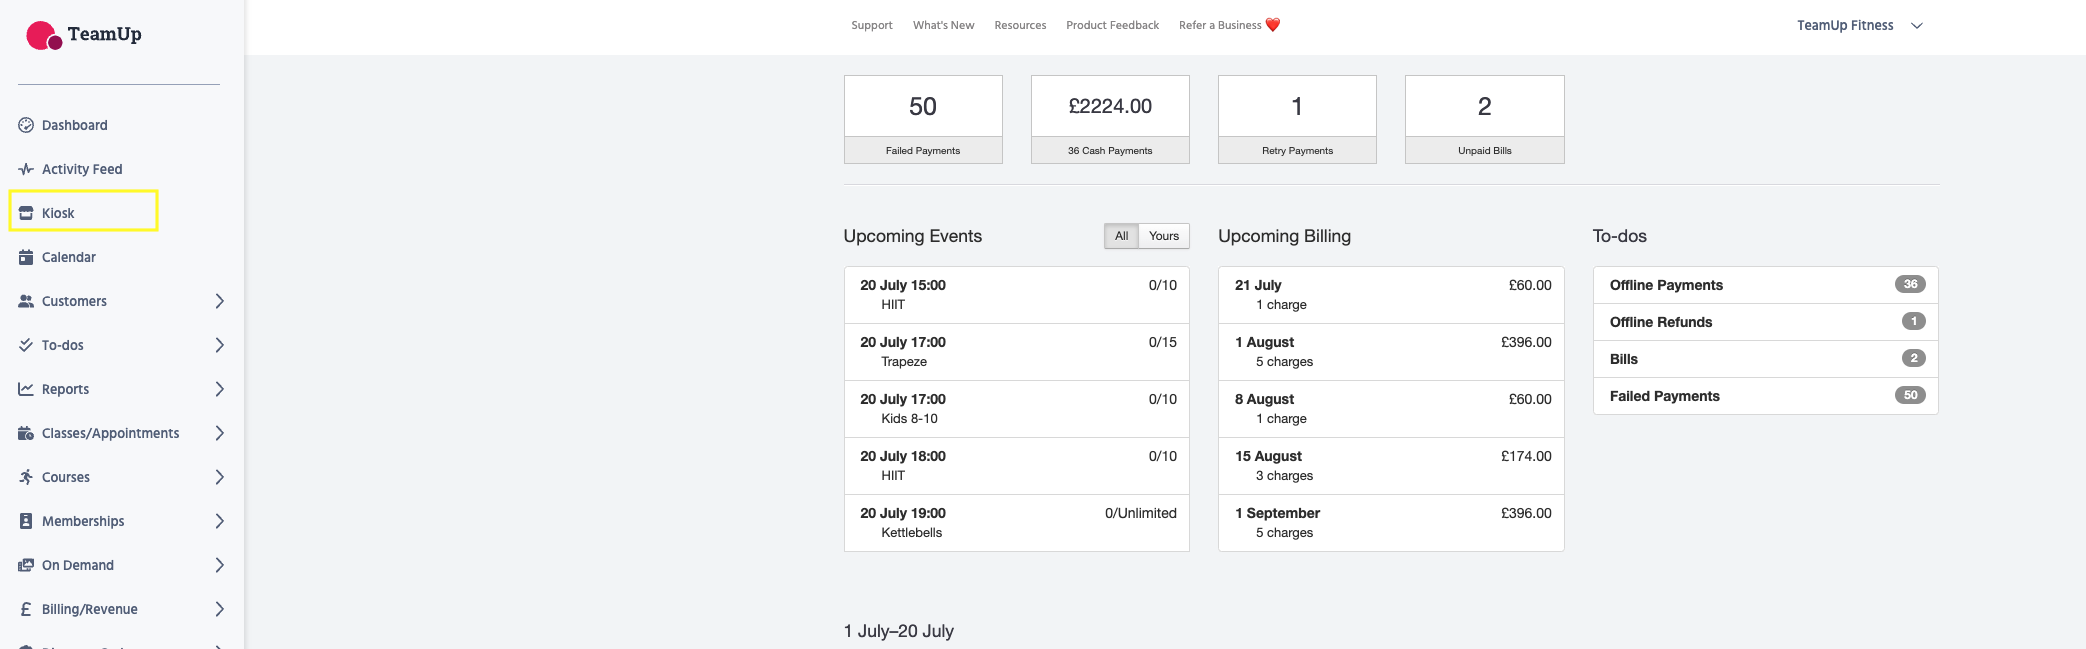Expand the Classes/Appointments submenu chevron
The height and width of the screenshot is (649, 2086).
220,433
